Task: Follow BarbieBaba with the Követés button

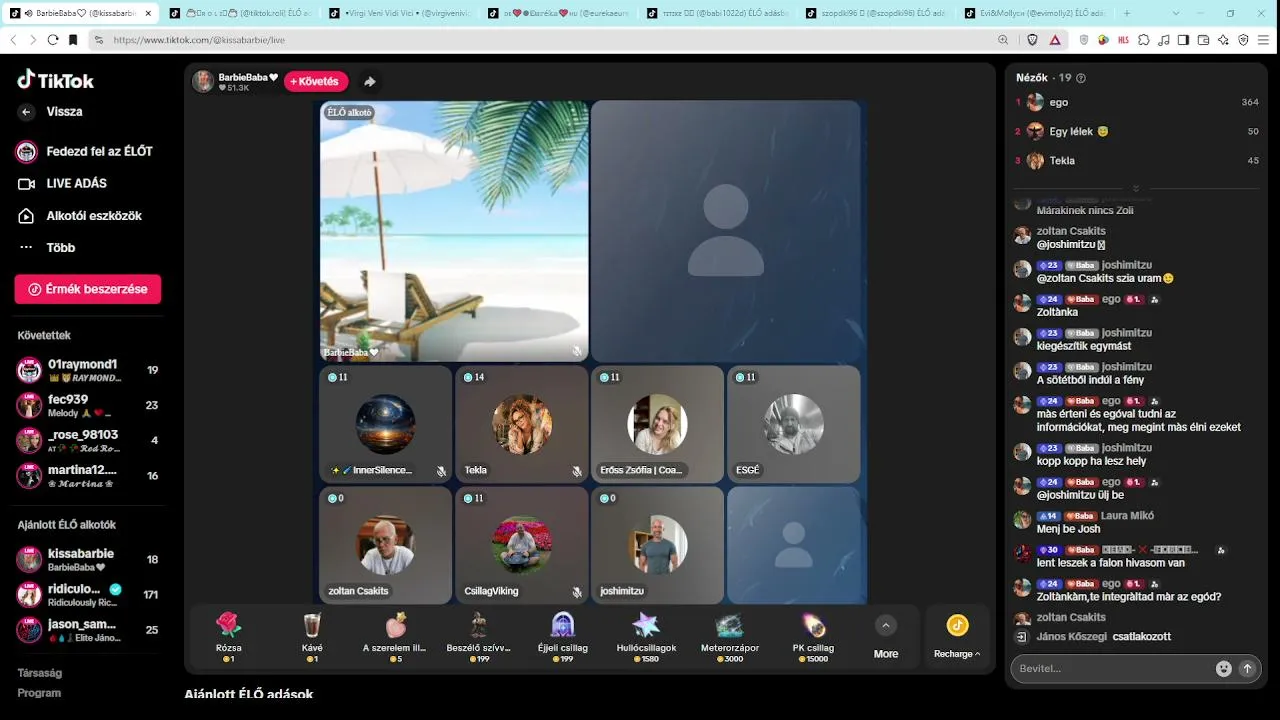Action: (316, 81)
